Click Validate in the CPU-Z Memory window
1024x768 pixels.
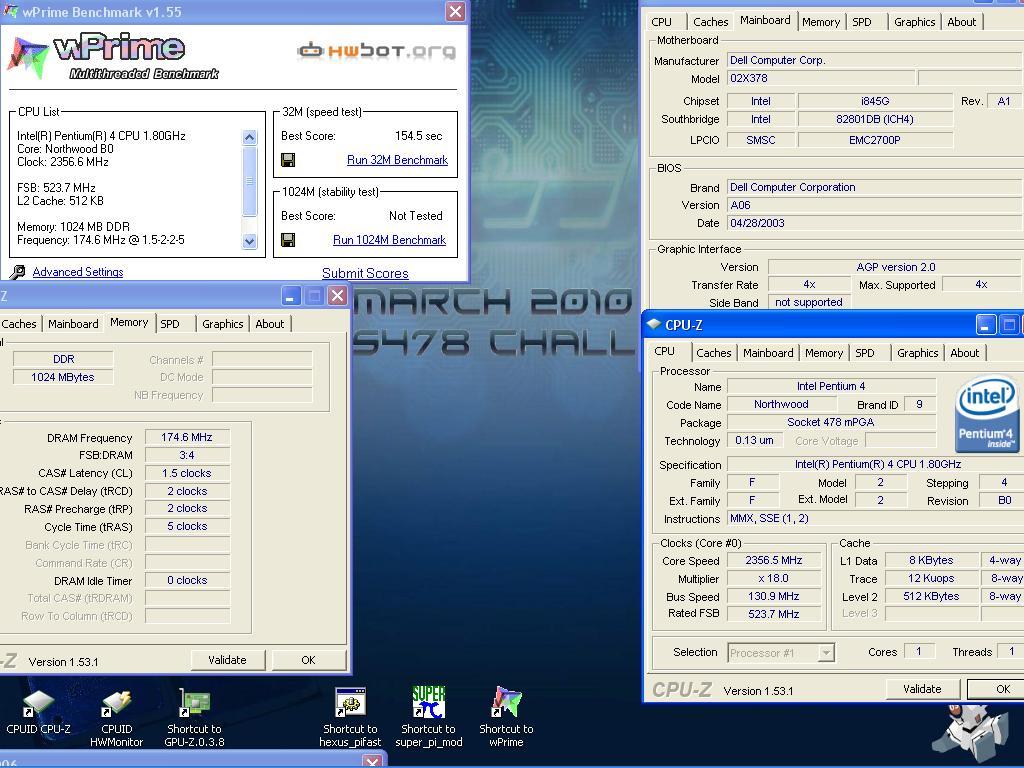coord(227,660)
